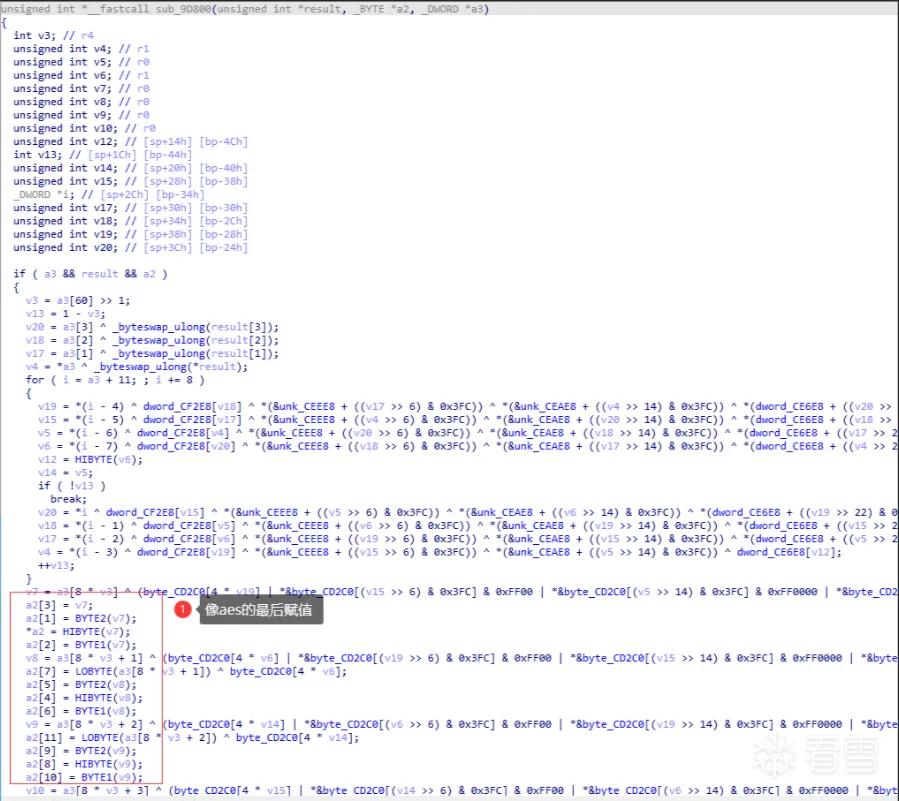
Task: Select the 'v9 = a3[8 * v3 + 2]' line
Action: pyautogui.click(x=462, y=724)
